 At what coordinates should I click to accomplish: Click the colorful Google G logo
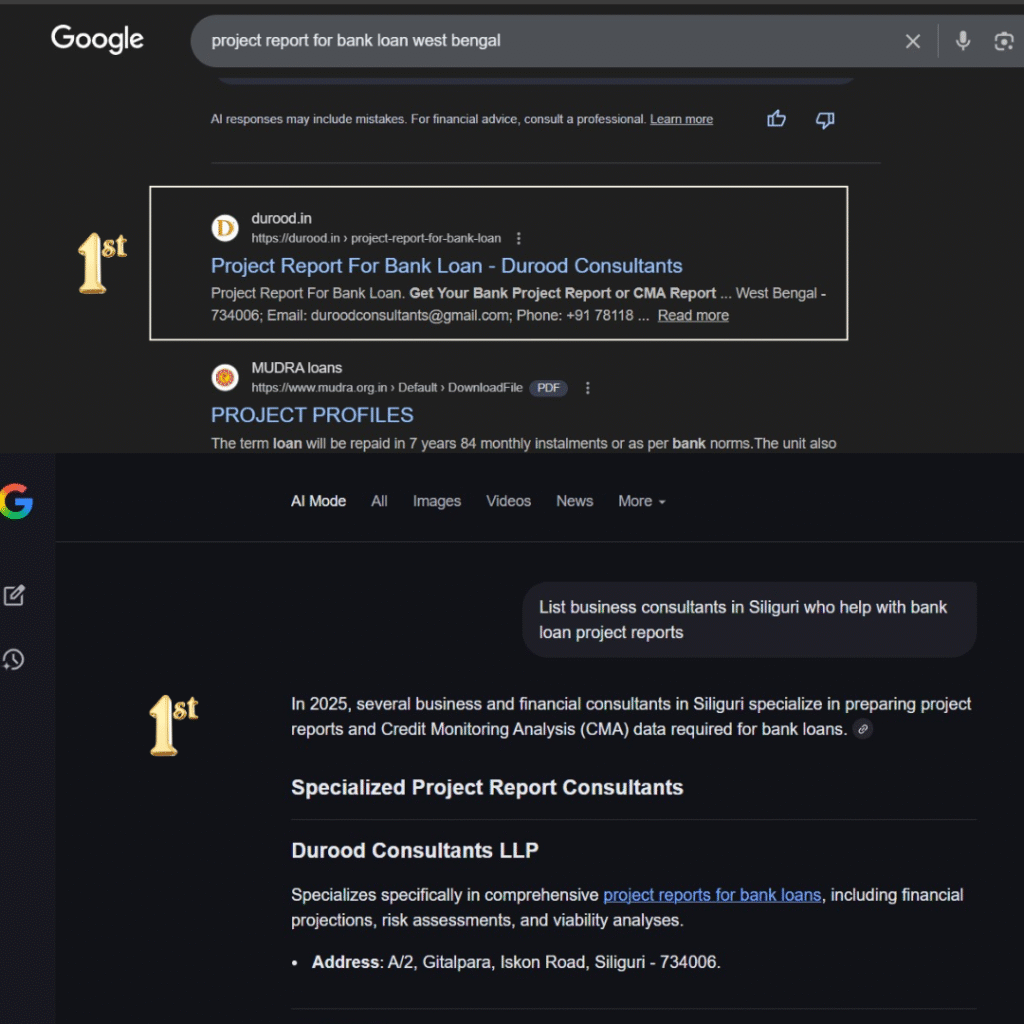[x=16, y=501]
